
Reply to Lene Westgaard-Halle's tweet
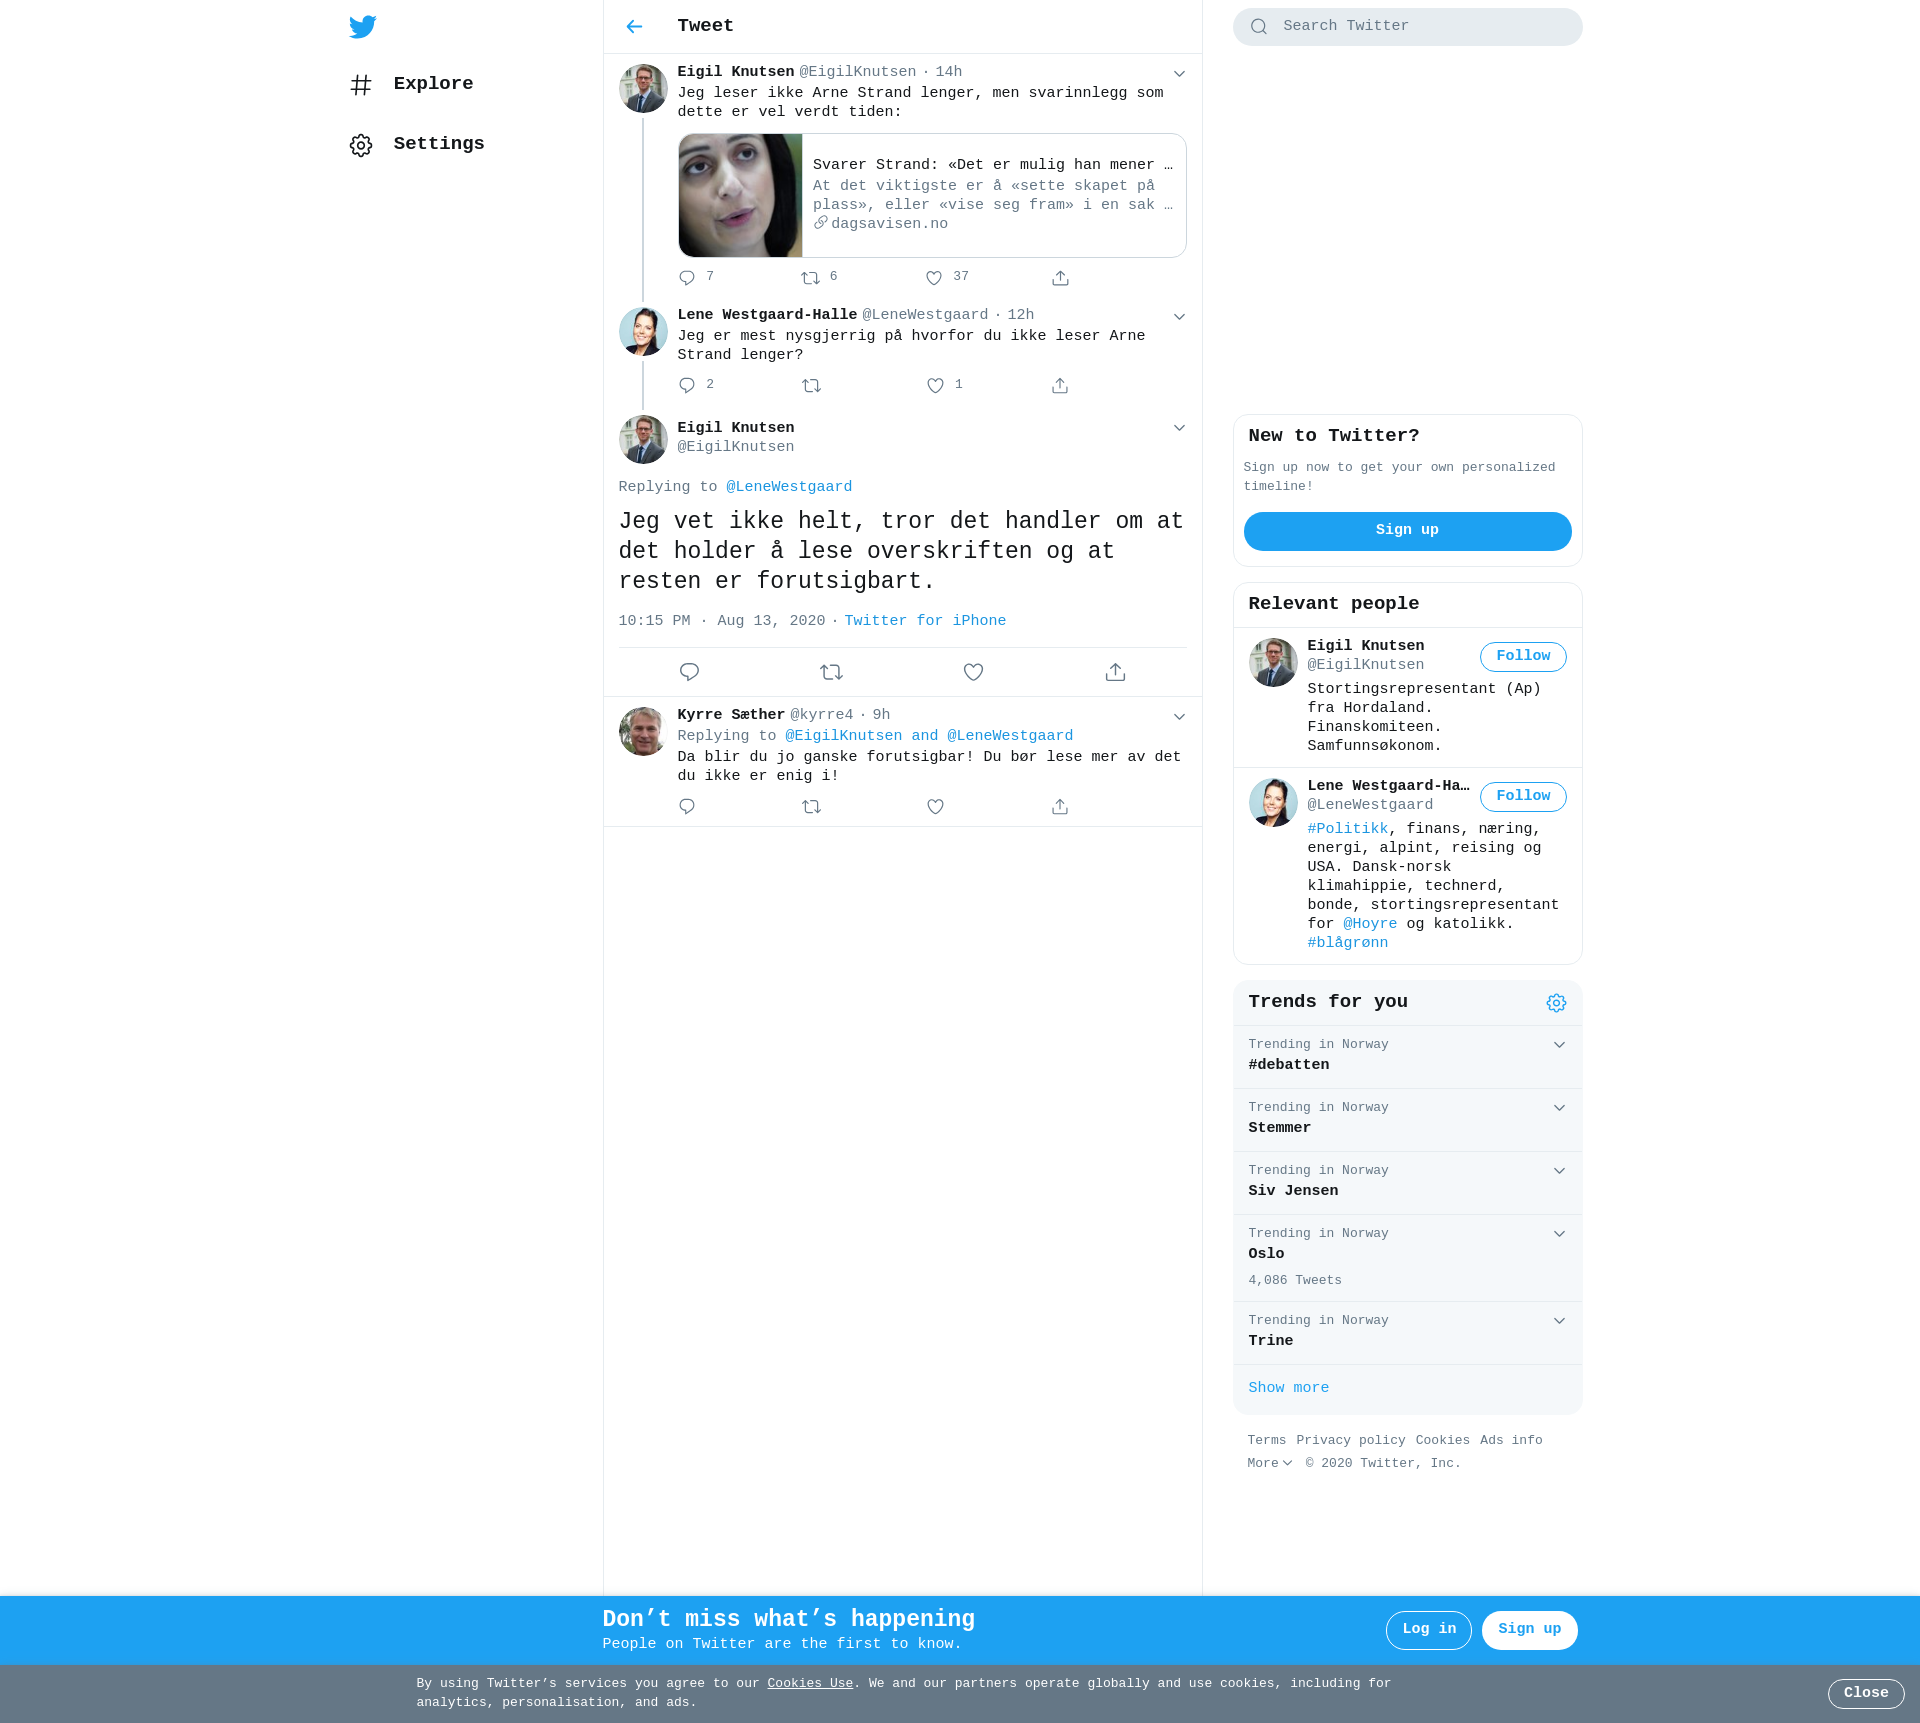[687, 386]
